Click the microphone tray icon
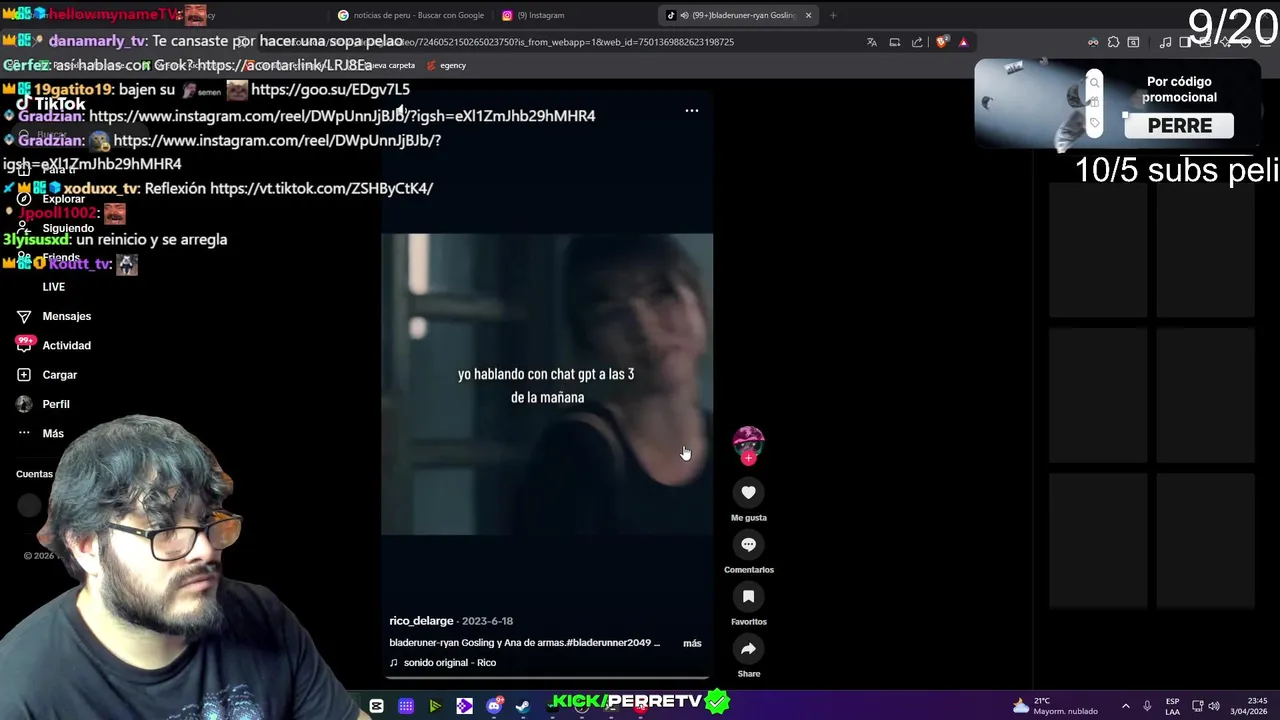Image resolution: width=1280 pixels, height=720 pixels. click(x=1147, y=706)
